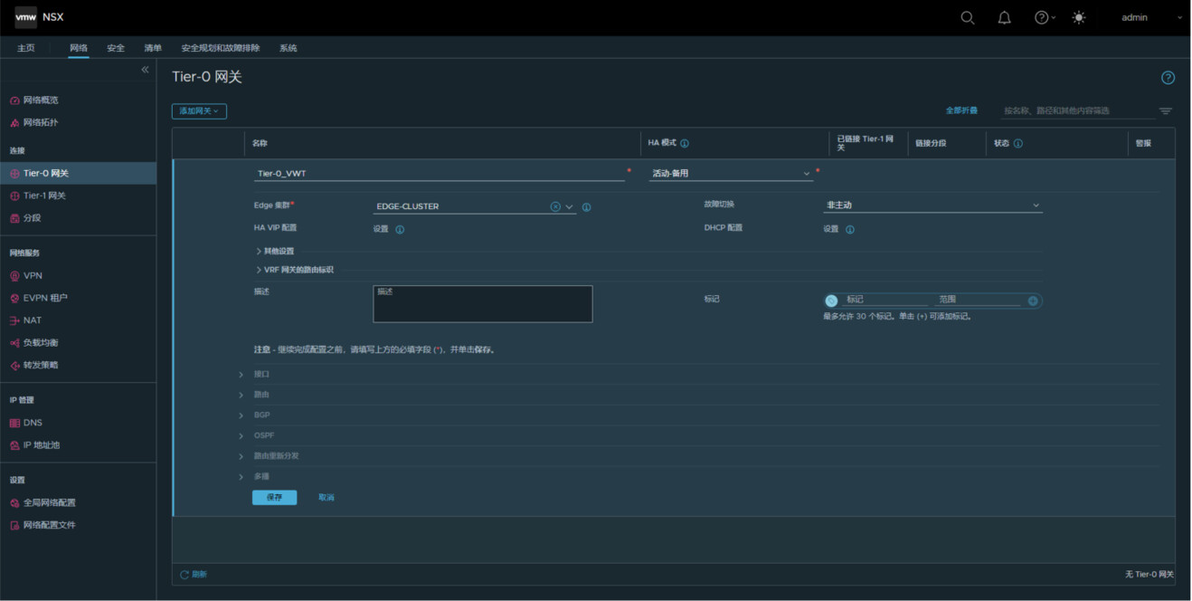Expand the 其他设置 section
Image resolution: width=1192 pixels, height=601 pixels.
point(274,251)
